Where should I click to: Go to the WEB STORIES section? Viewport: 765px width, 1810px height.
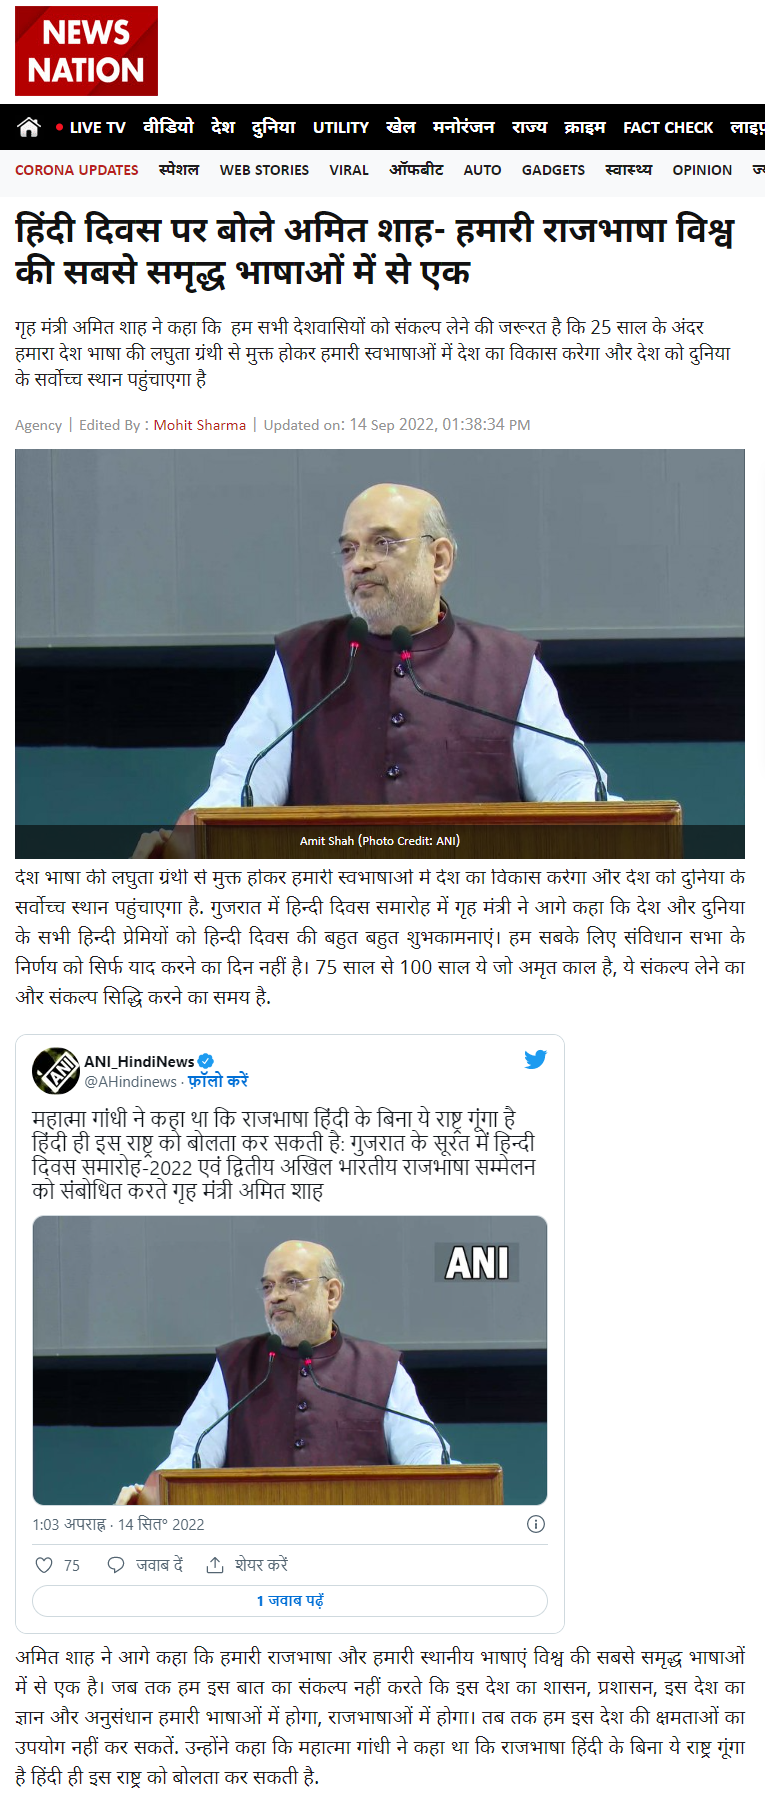[264, 170]
